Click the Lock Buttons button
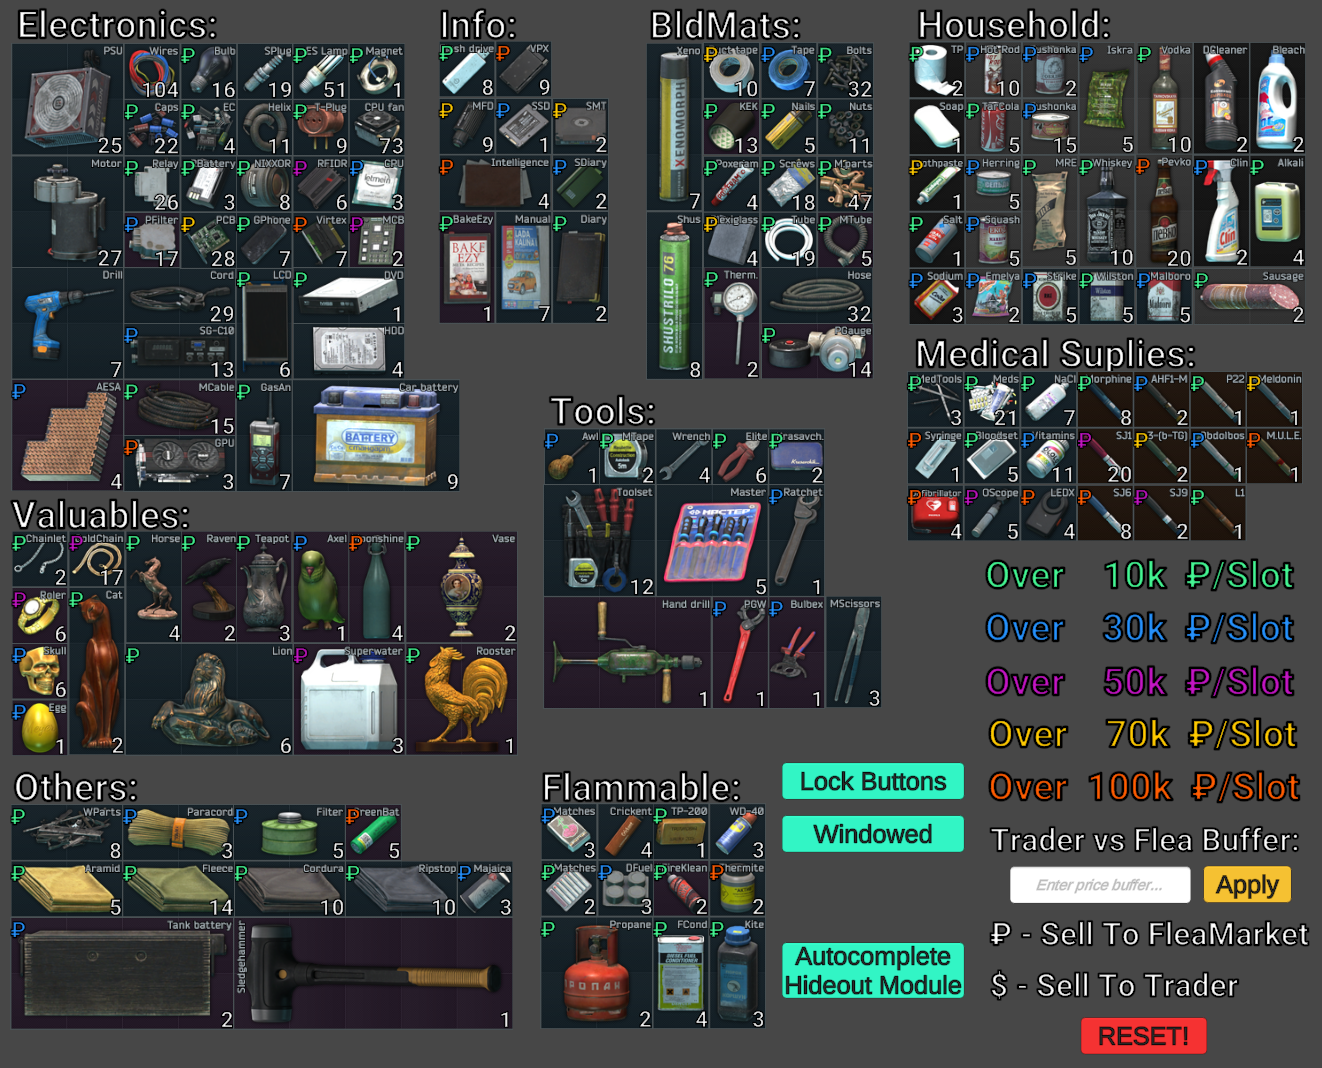The width and height of the screenshot is (1322, 1068). (873, 781)
